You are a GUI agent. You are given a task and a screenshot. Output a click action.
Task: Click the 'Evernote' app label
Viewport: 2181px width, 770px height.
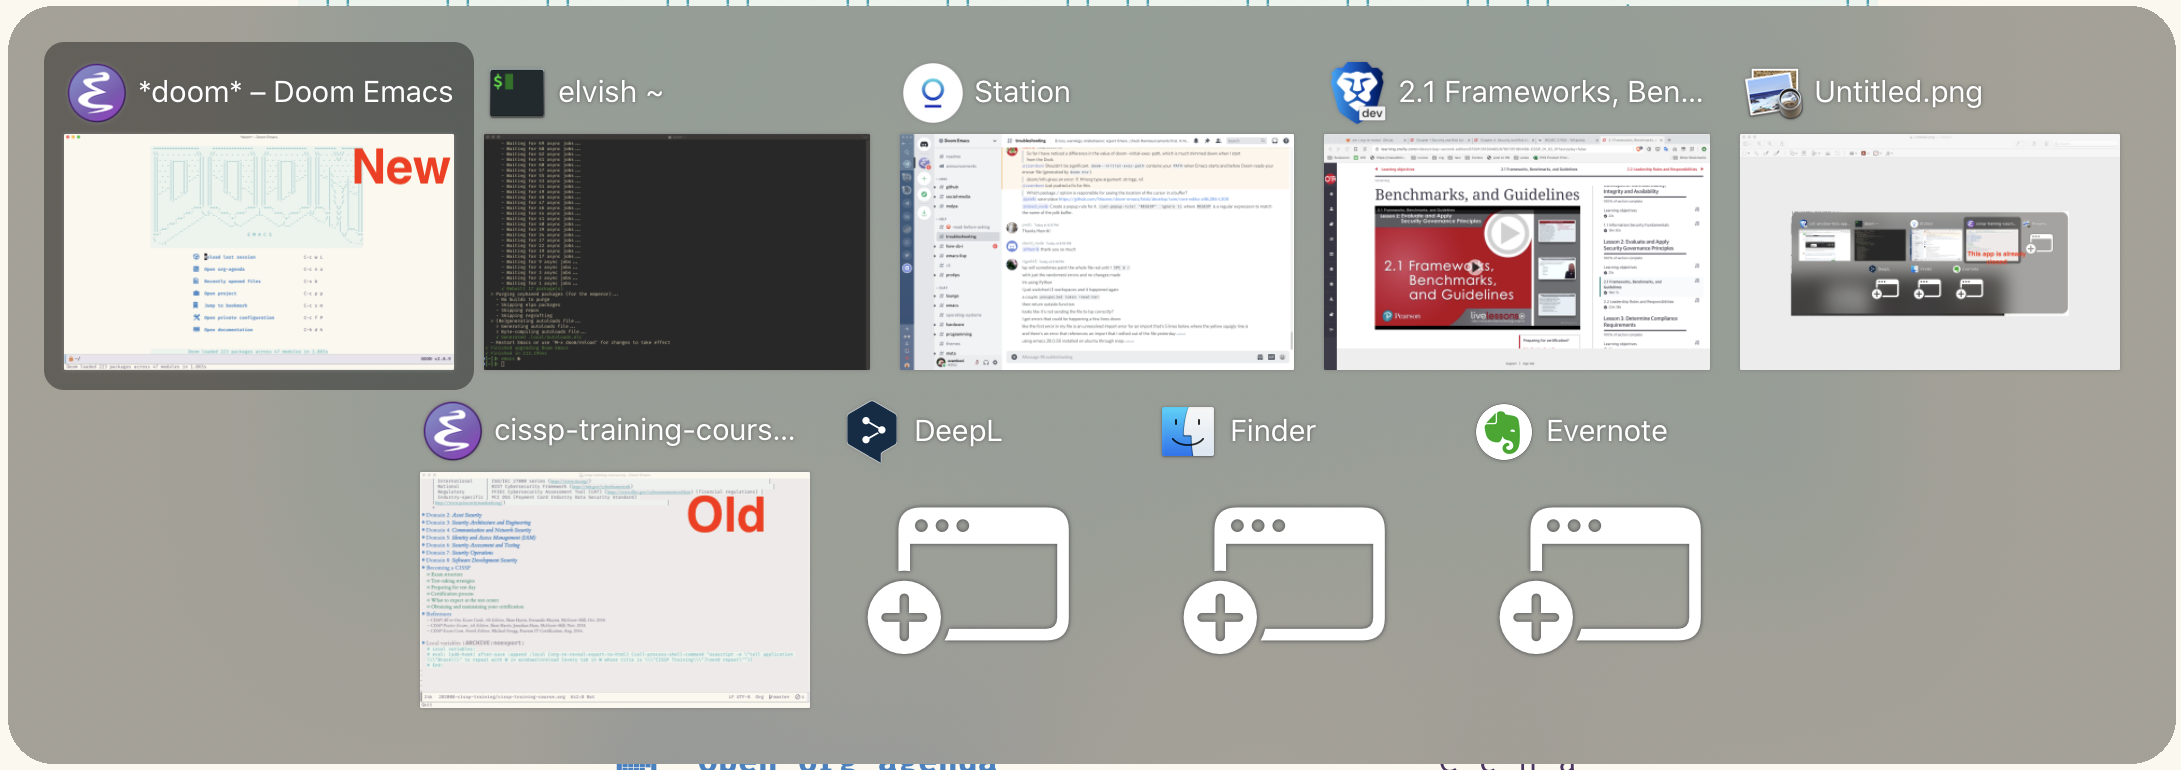coord(1607,431)
